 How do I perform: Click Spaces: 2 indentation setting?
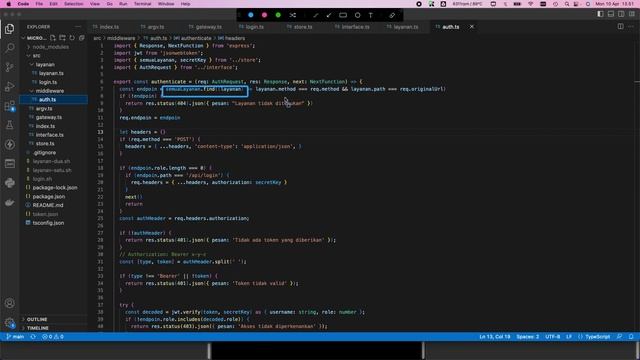click(527, 337)
